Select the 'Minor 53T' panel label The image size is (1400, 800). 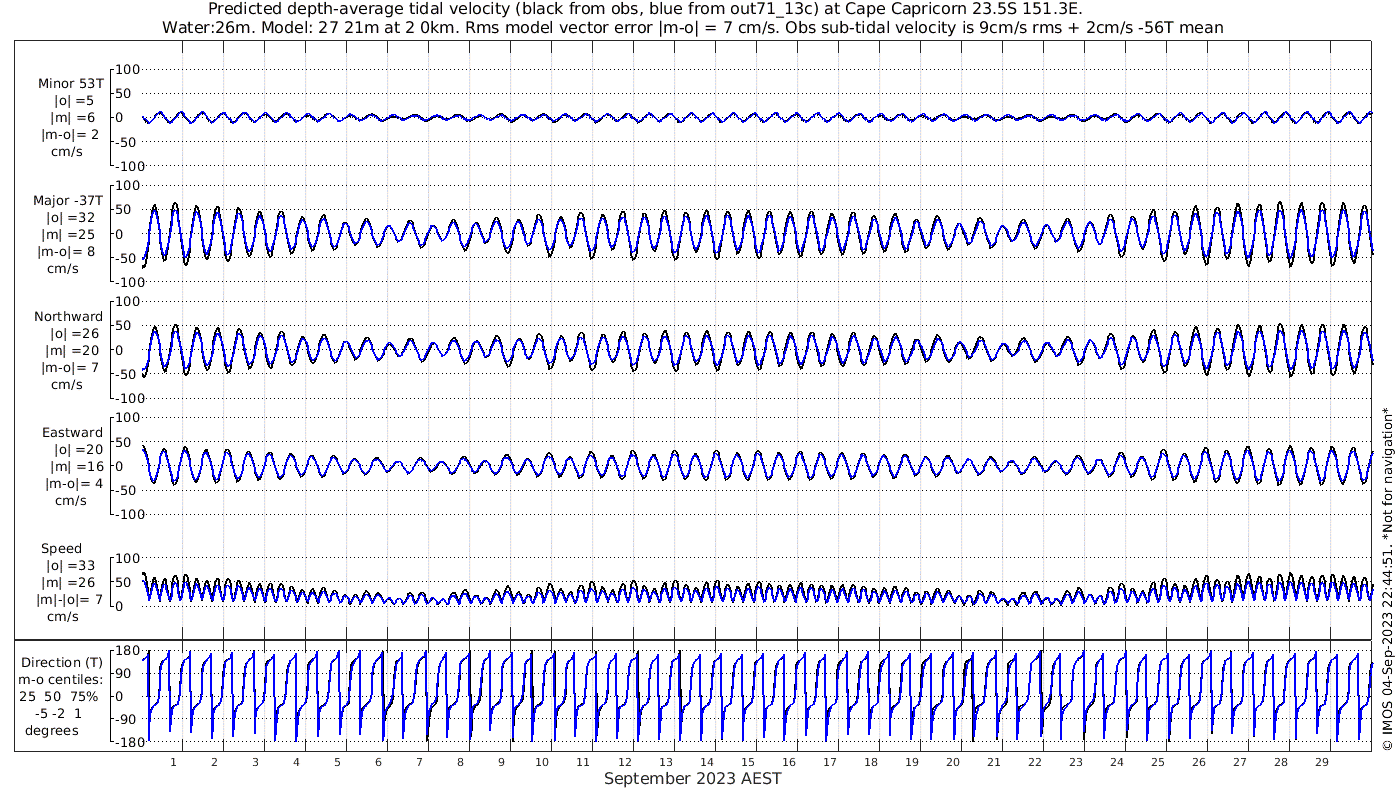click(70, 84)
